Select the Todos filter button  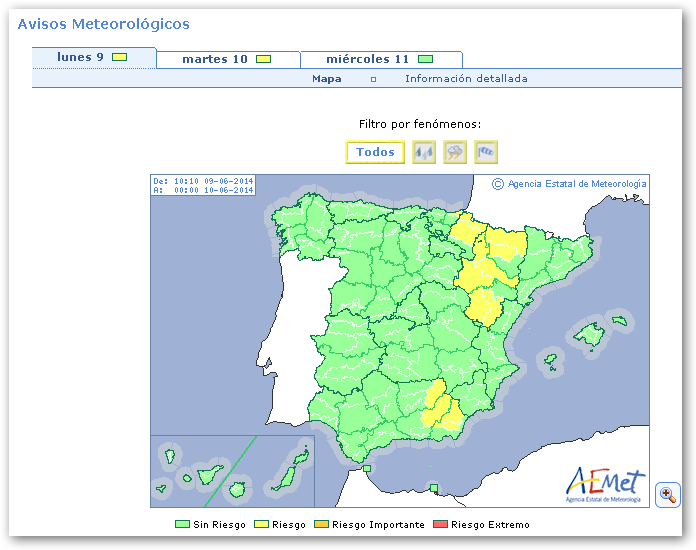375,152
